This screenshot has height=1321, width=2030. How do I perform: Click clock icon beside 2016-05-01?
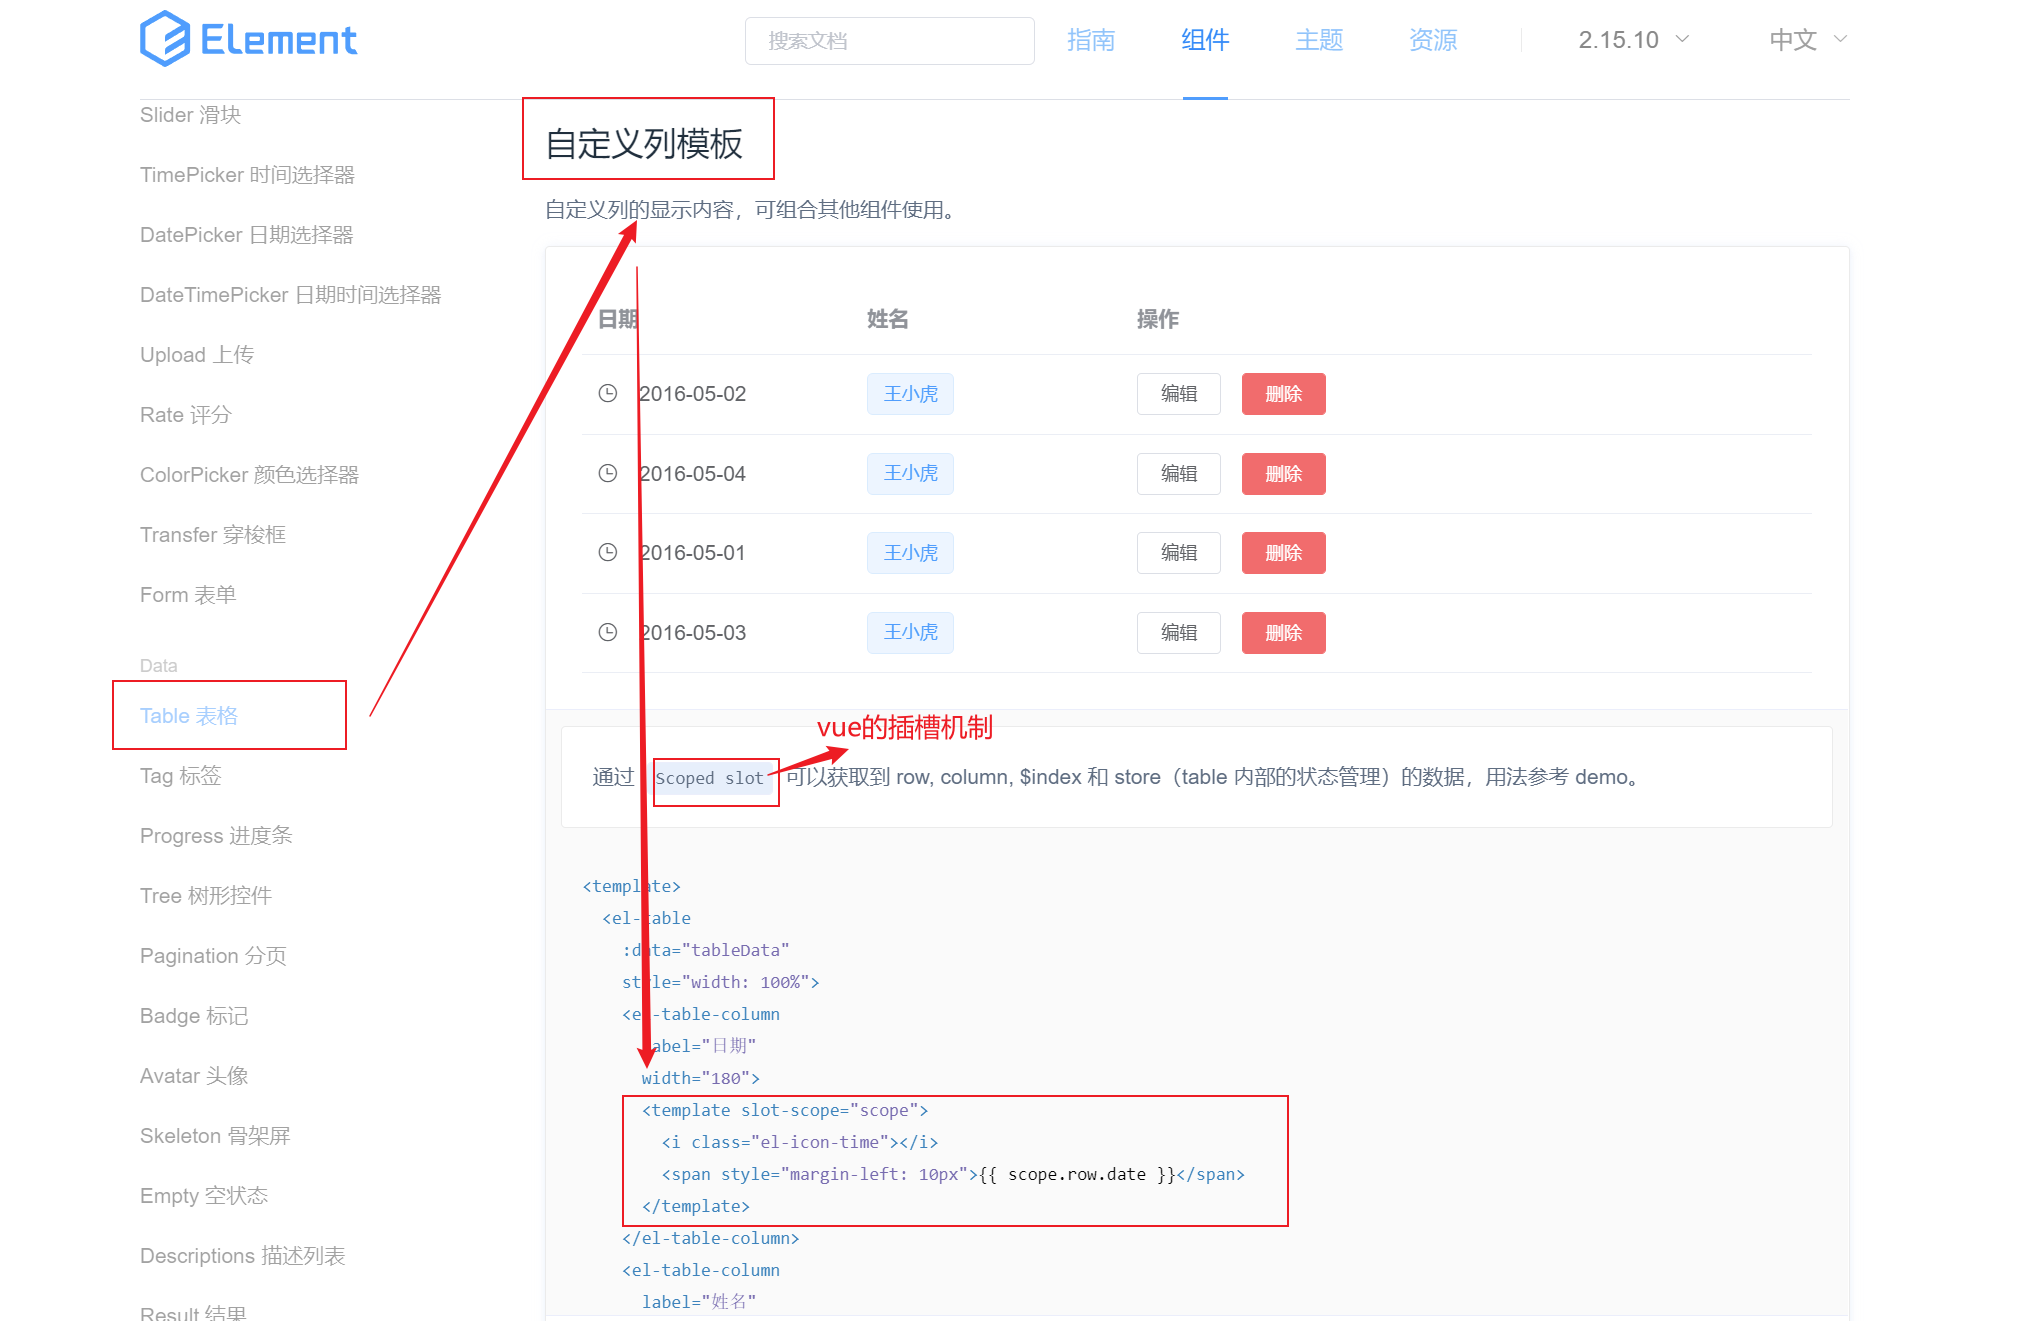[607, 552]
